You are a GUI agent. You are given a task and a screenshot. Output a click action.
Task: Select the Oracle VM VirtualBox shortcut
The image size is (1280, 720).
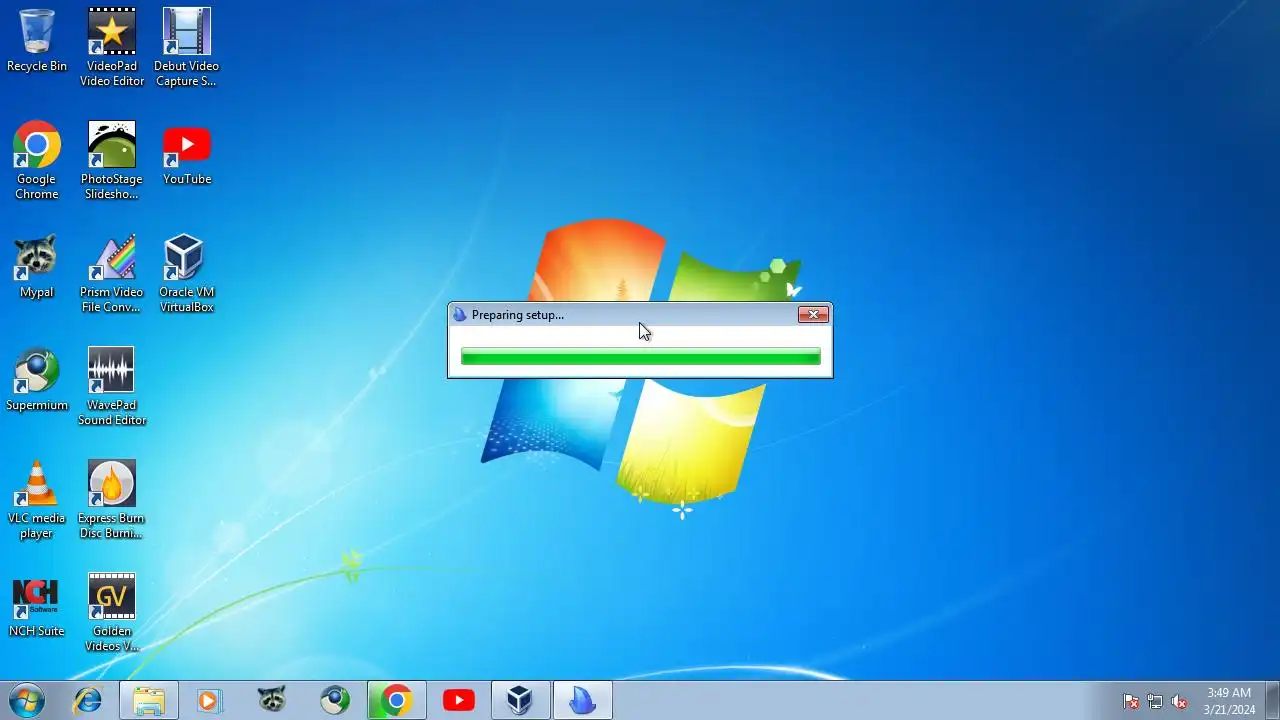[x=187, y=274]
